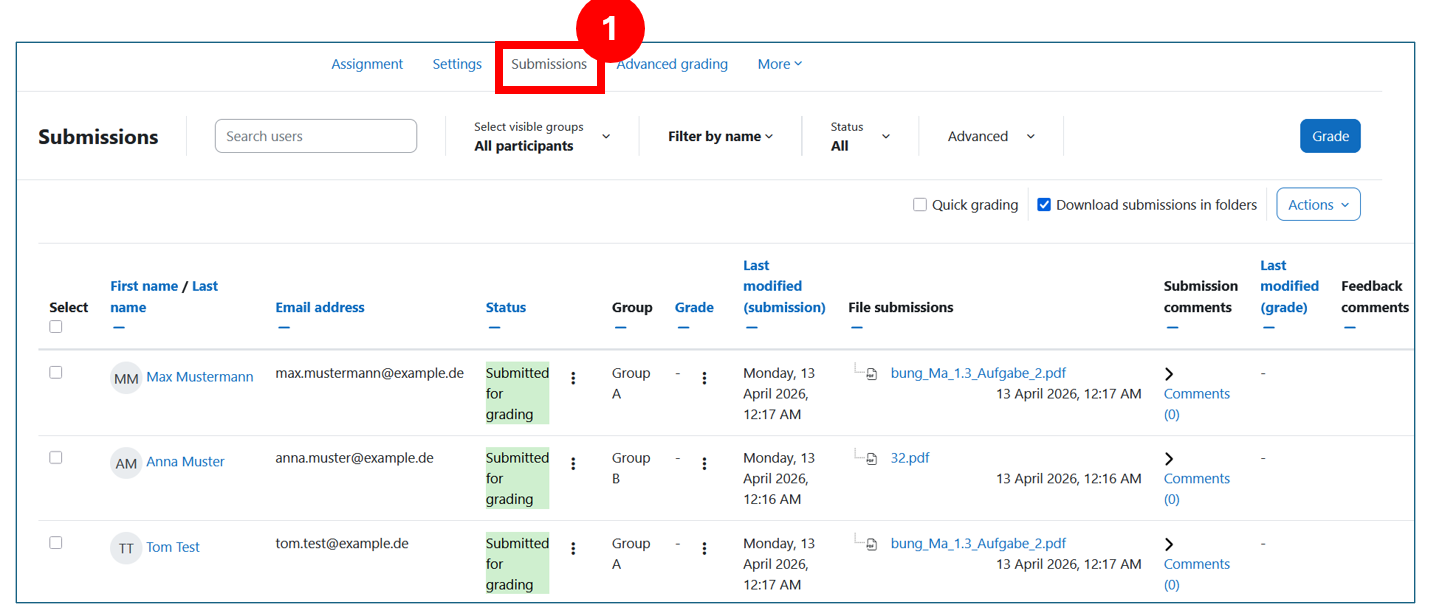This screenshot has height=615, width=1431.
Task: Sort by Last modified (grade) header
Action: click(1289, 286)
